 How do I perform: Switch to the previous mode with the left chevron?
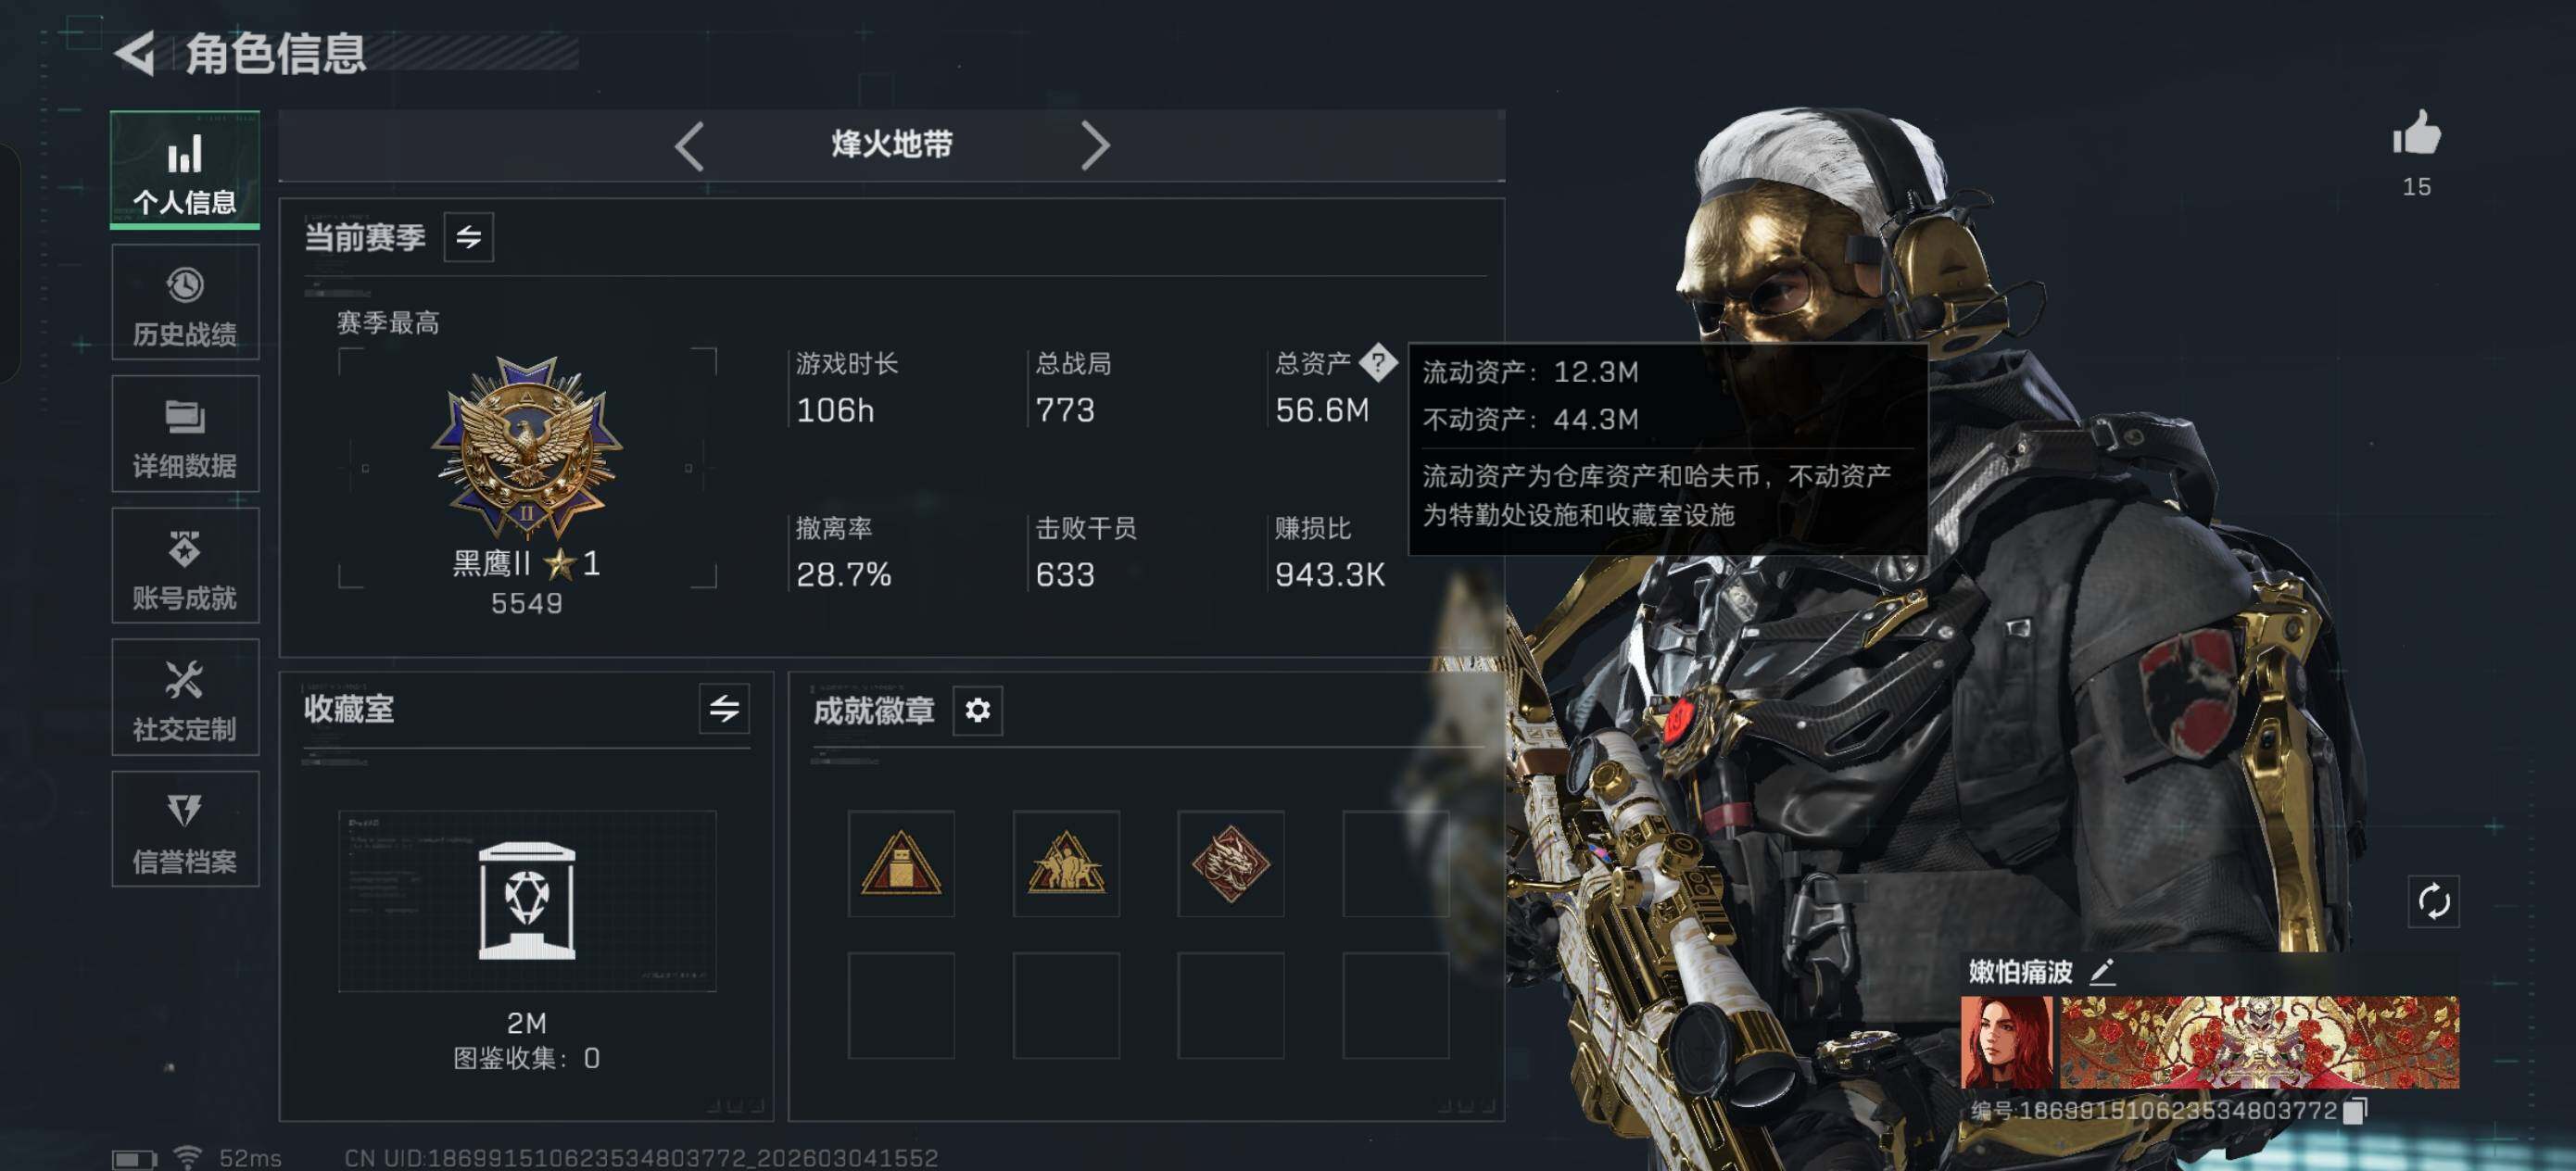click(x=690, y=146)
